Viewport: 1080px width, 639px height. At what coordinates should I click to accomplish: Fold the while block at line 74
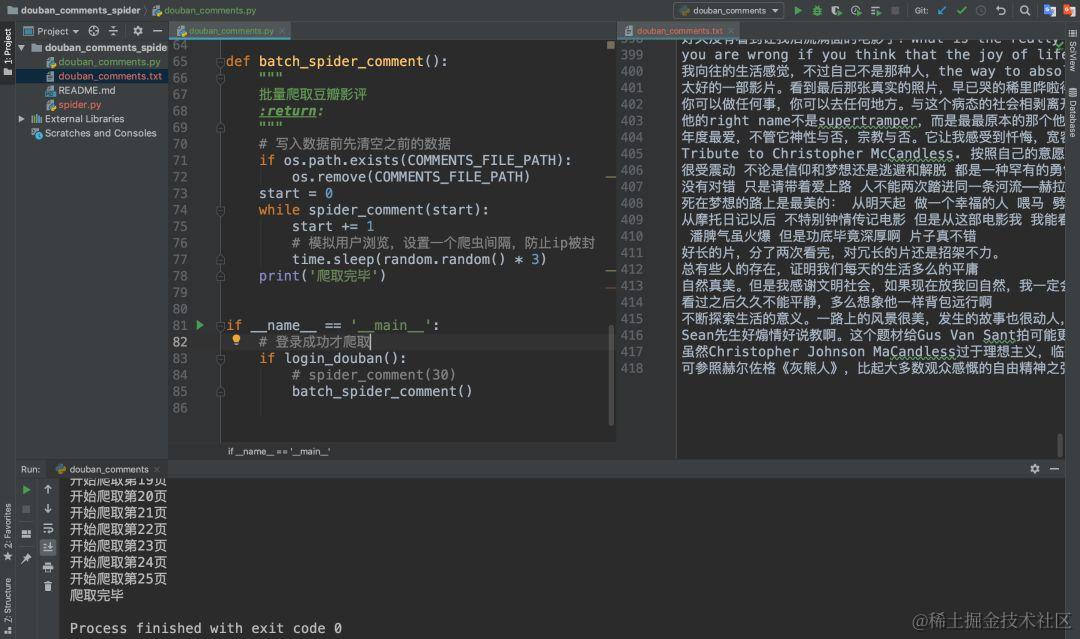[x=220, y=210]
